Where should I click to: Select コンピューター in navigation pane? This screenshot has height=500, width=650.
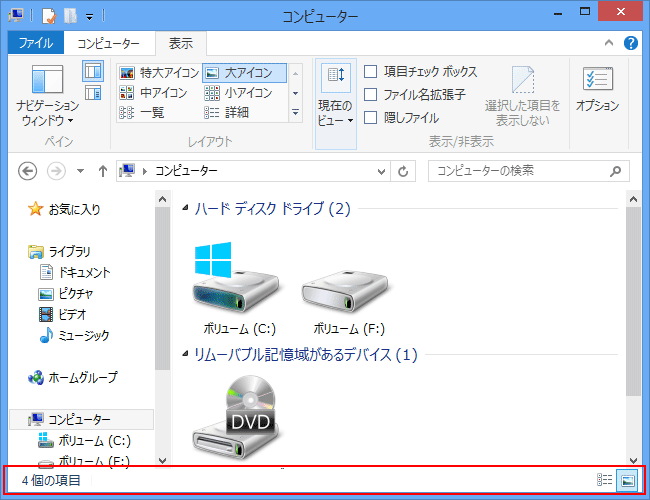81,420
